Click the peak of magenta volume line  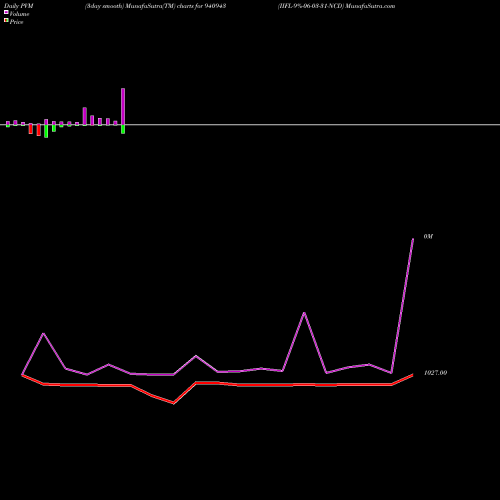[x=413, y=239]
